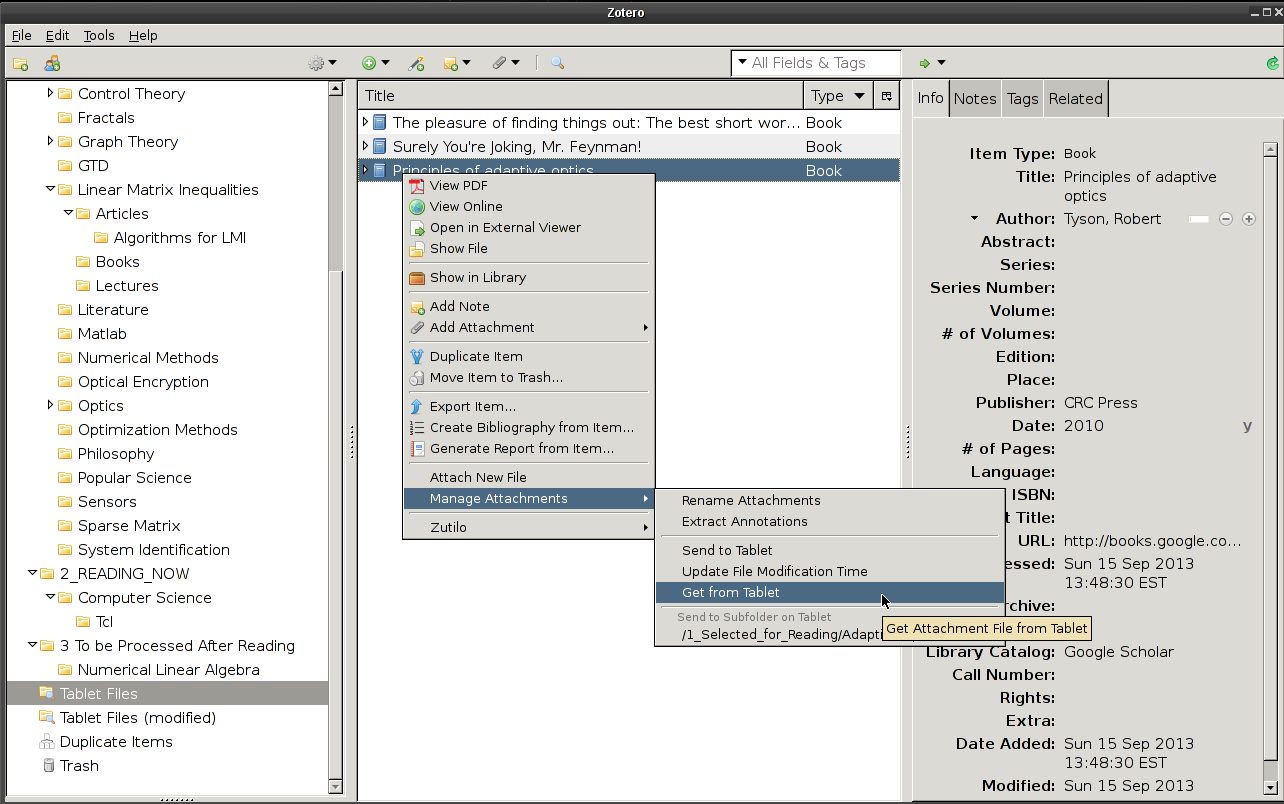Viewport: 1284px width, 804px height.
Task: Switch to the Tags tab
Action: coord(1022,99)
